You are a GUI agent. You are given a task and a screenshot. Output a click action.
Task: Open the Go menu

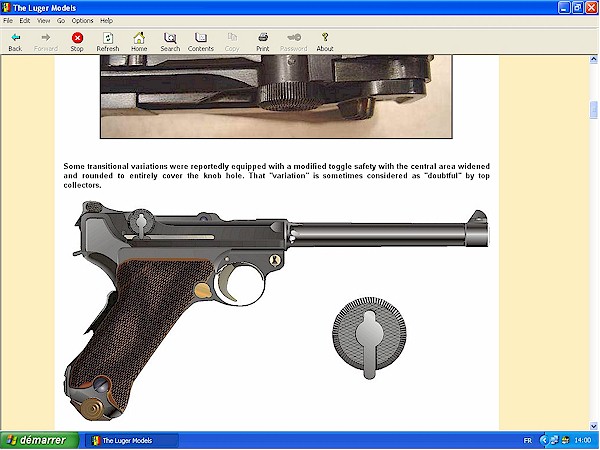pyautogui.click(x=61, y=21)
